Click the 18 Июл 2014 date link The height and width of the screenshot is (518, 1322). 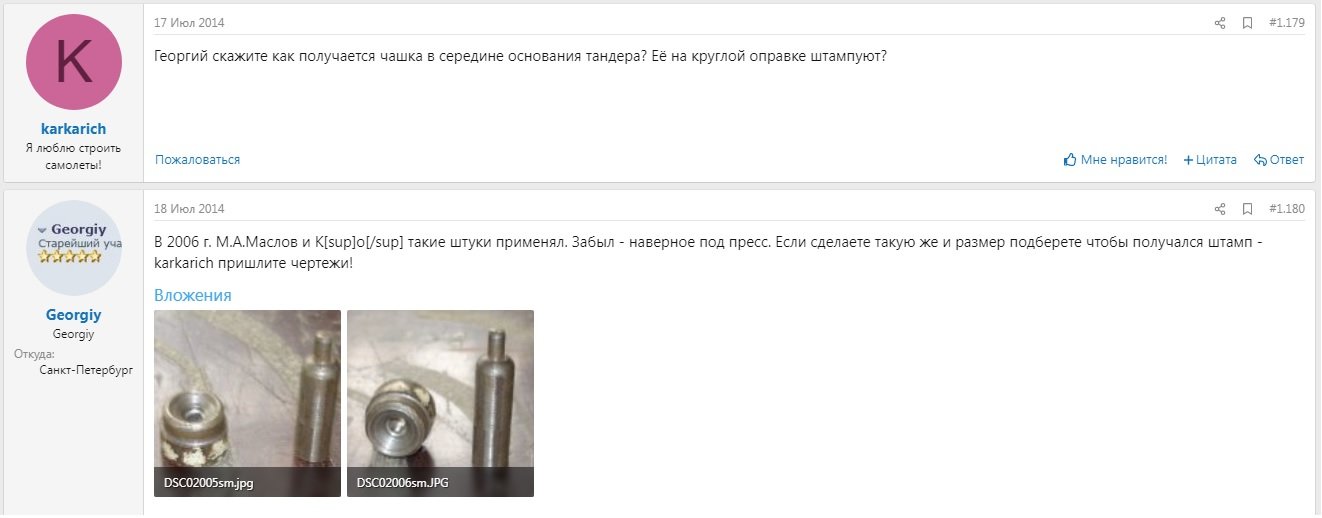pos(189,209)
